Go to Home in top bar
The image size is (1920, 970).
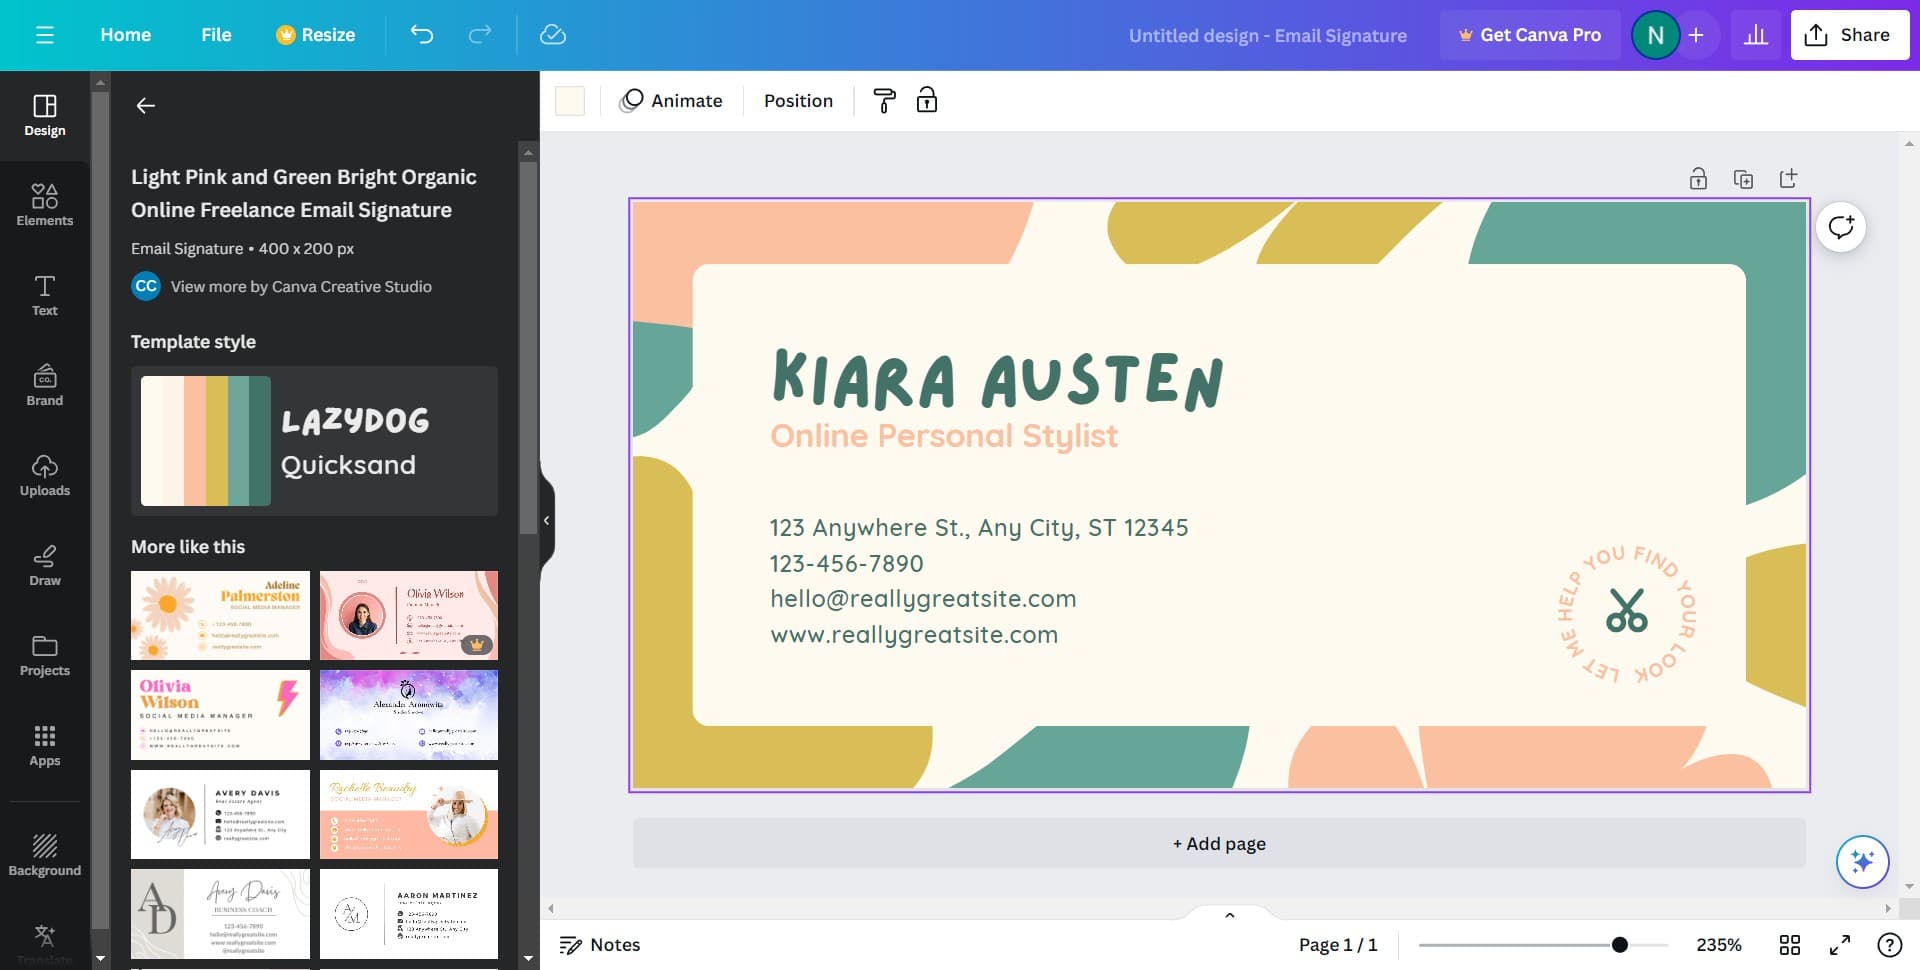(x=126, y=35)
